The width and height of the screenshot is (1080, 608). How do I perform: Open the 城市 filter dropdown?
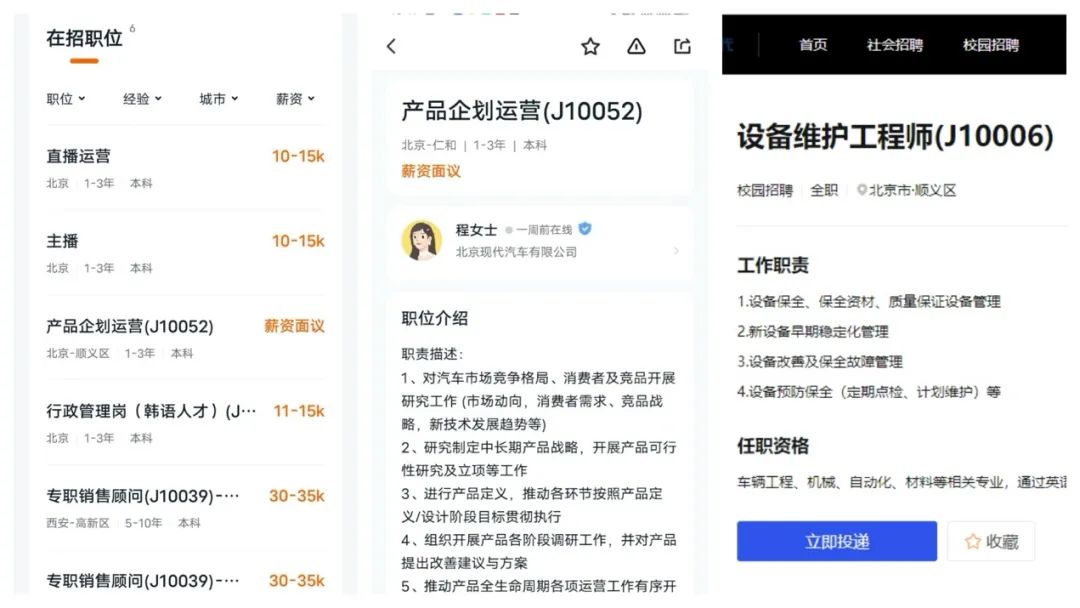[x=218, y=99]
